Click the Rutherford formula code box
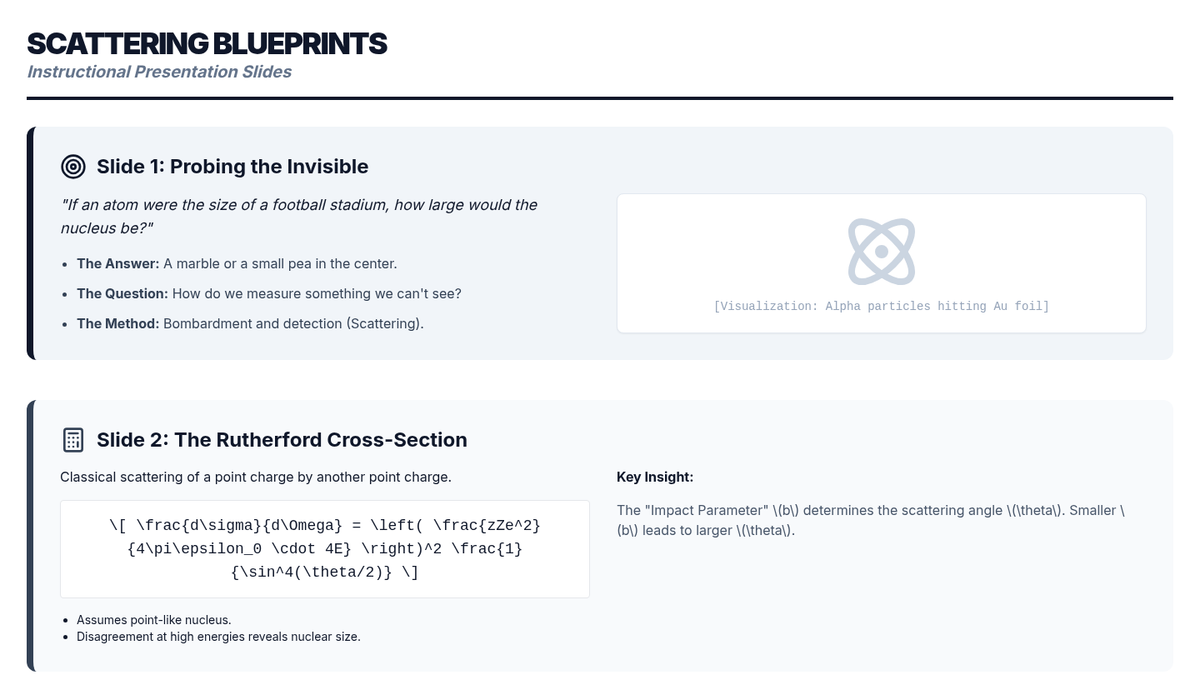The image size is (1200, 675). coord(325,548)
